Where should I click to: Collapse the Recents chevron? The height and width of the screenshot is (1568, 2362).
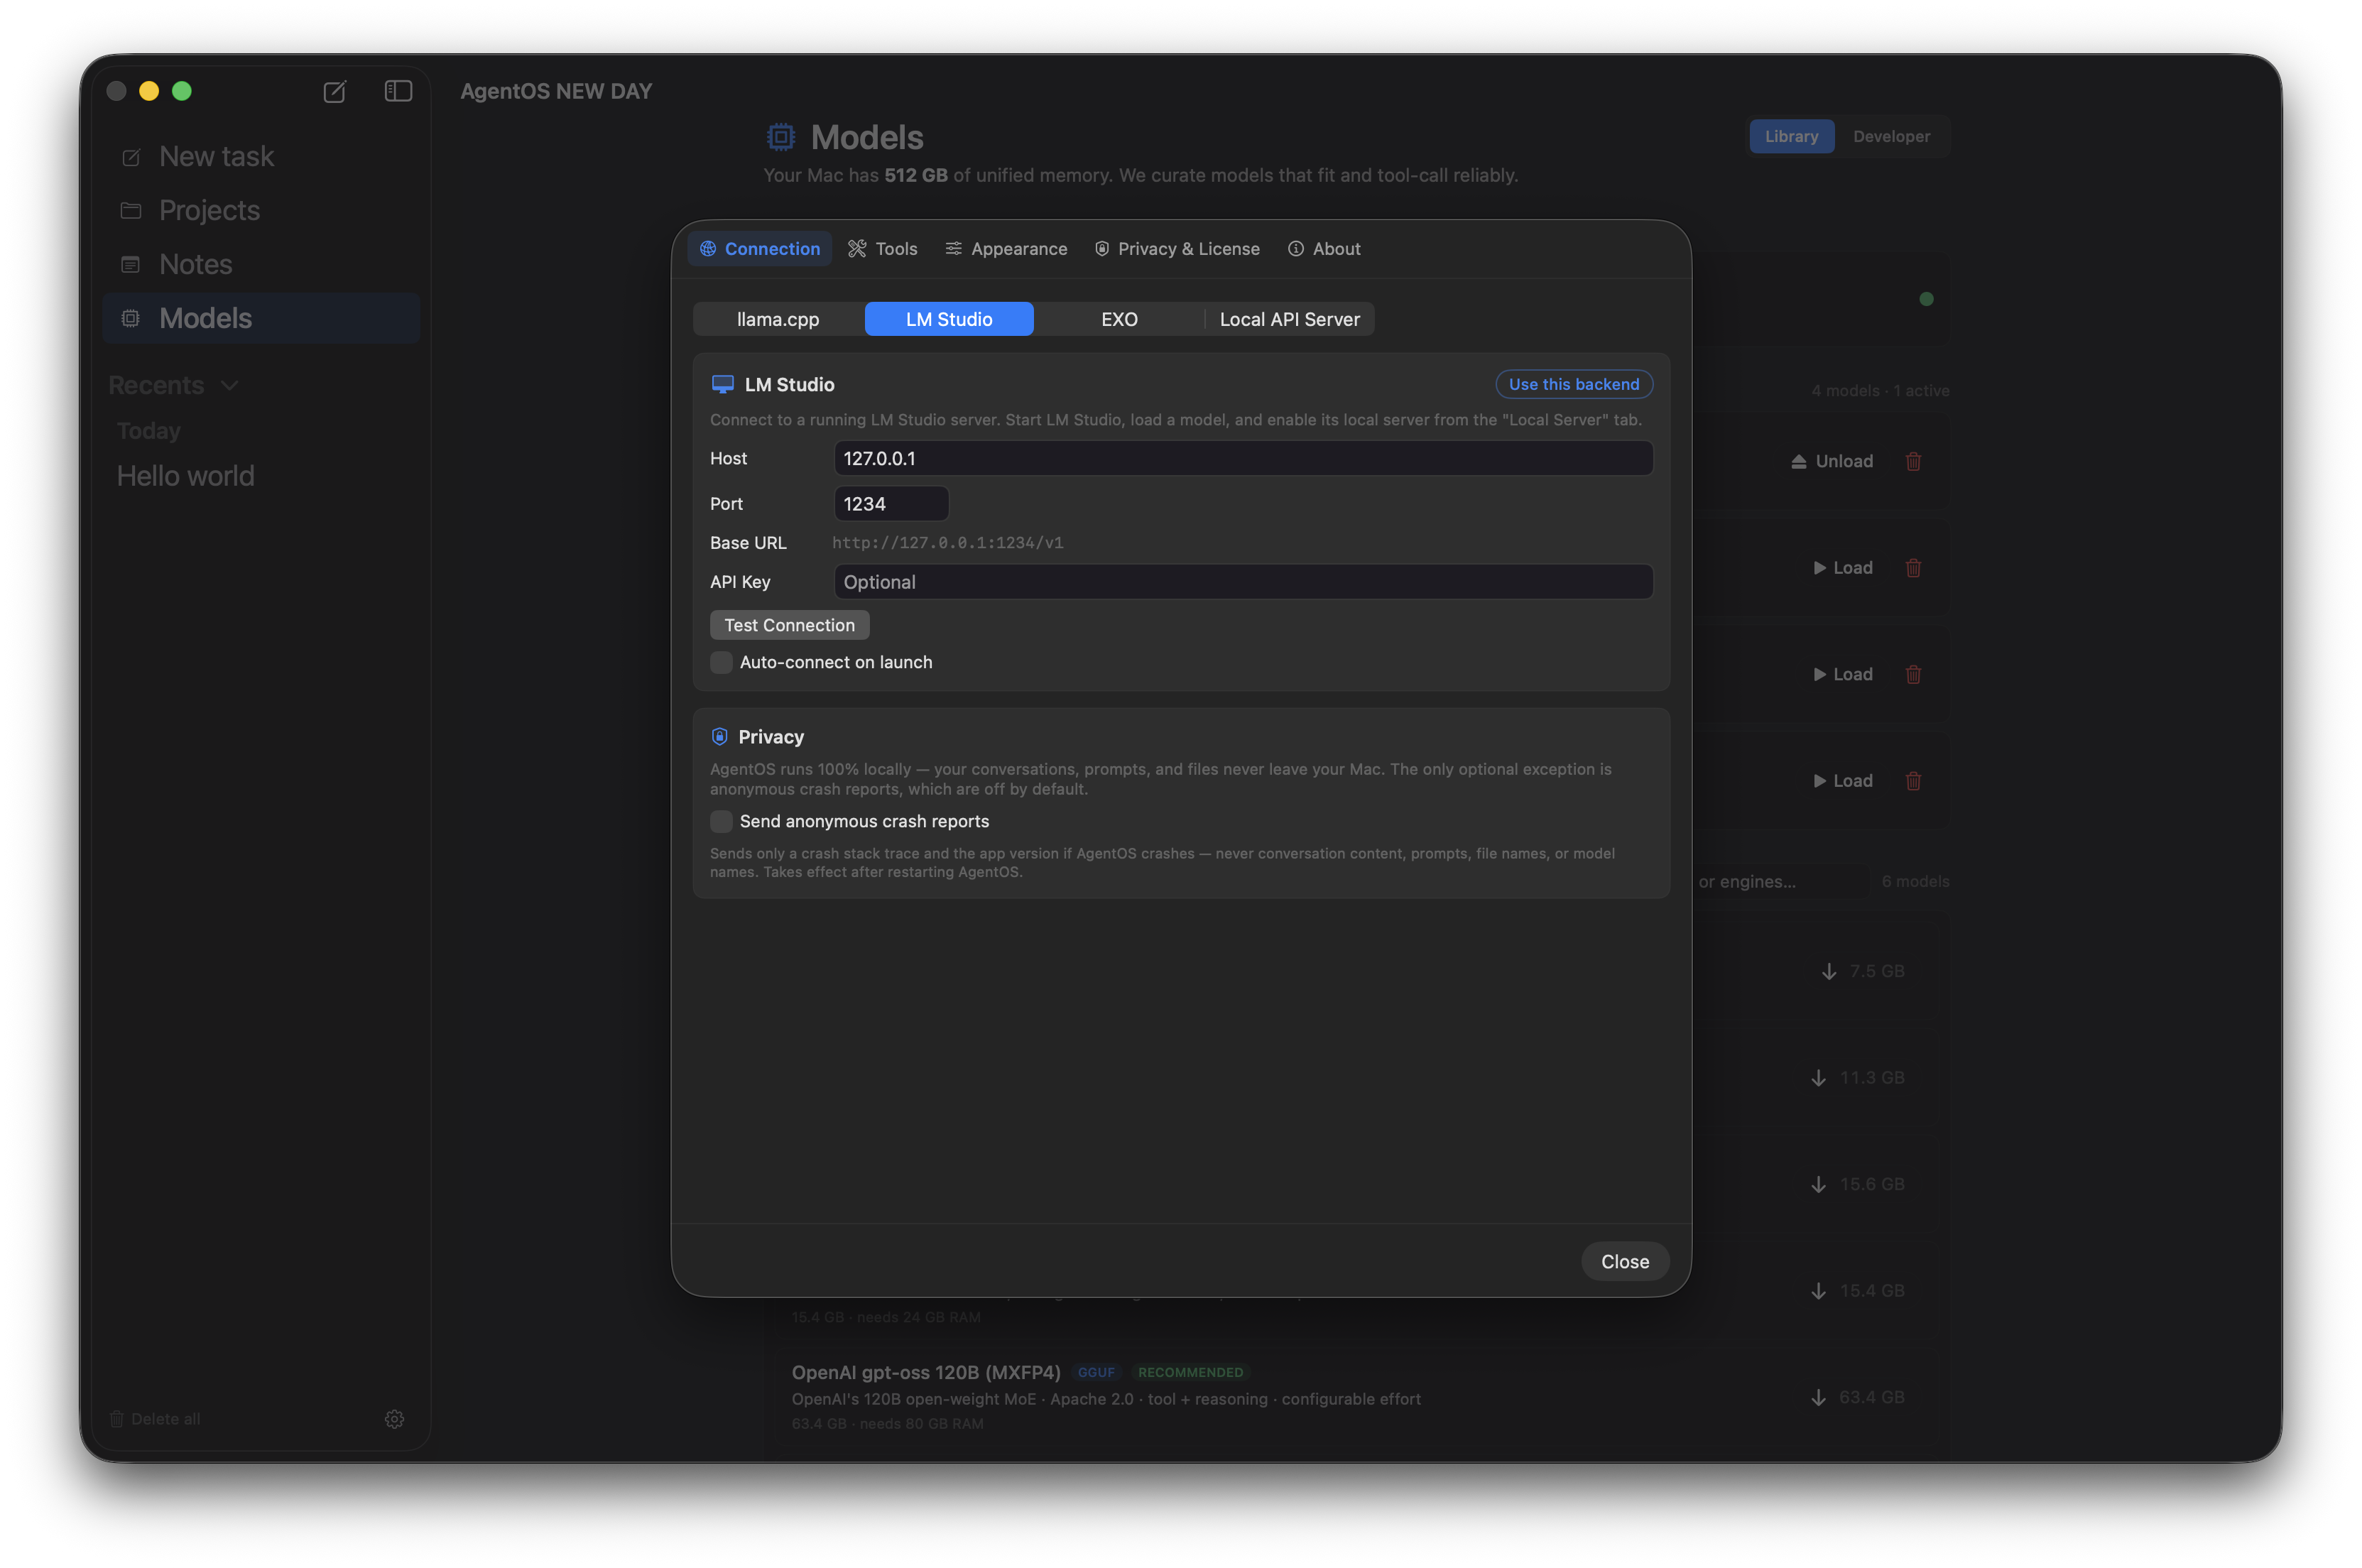(x=229, y=385)
